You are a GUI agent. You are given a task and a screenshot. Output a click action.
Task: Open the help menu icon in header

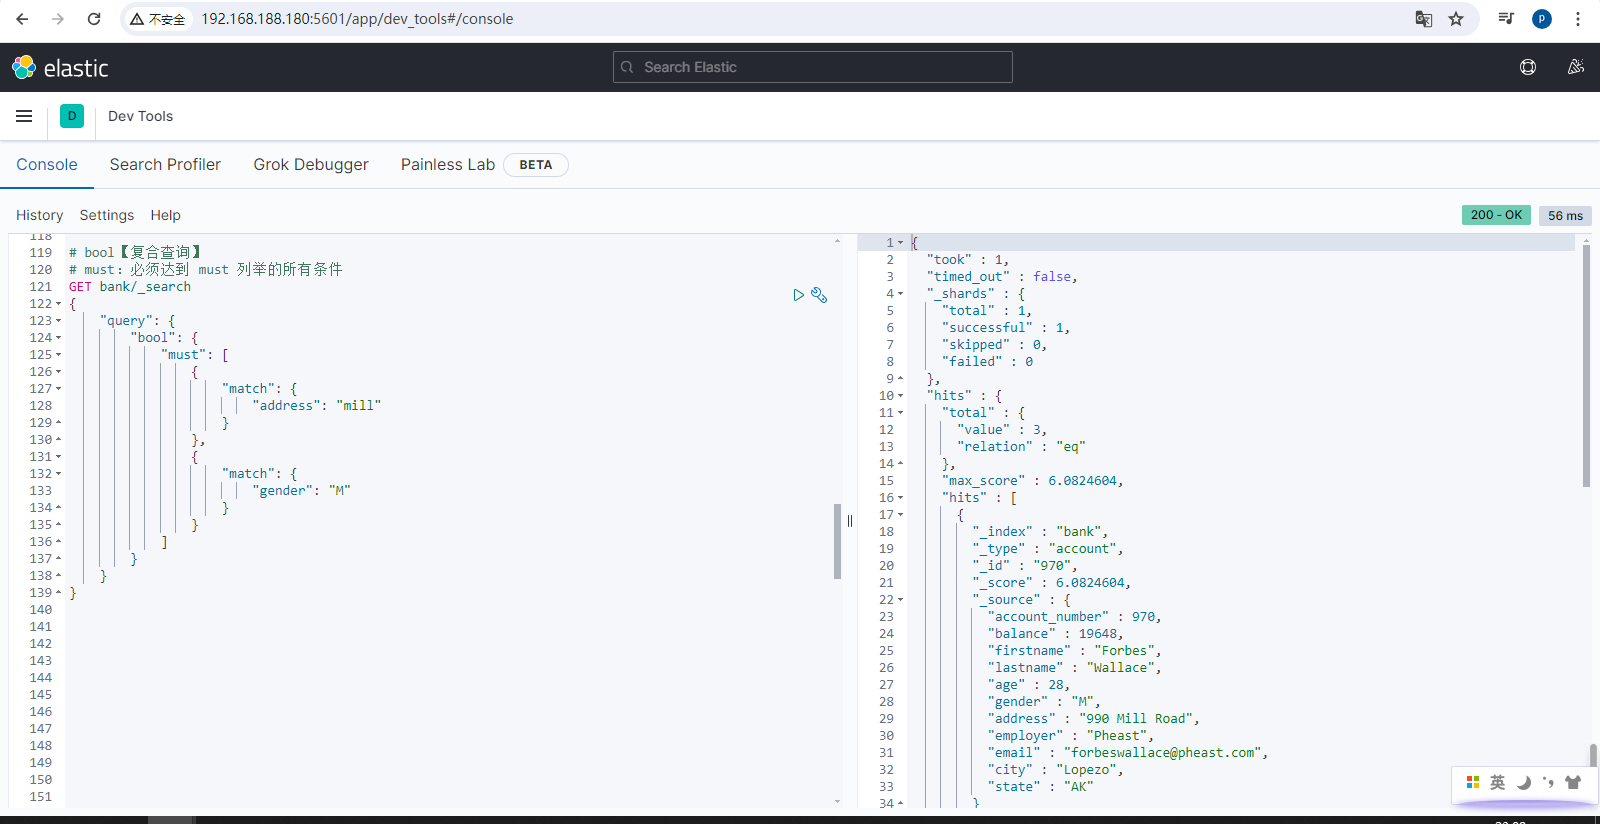(1528, 67)
